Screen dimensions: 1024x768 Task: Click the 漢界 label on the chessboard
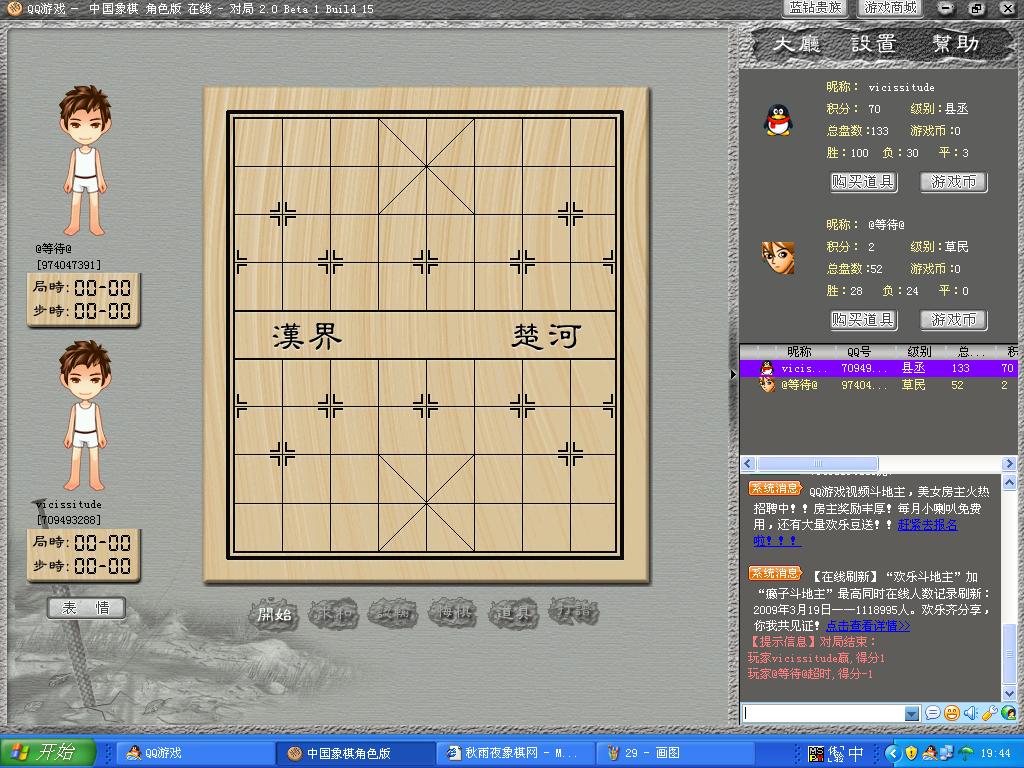point(307,336)
